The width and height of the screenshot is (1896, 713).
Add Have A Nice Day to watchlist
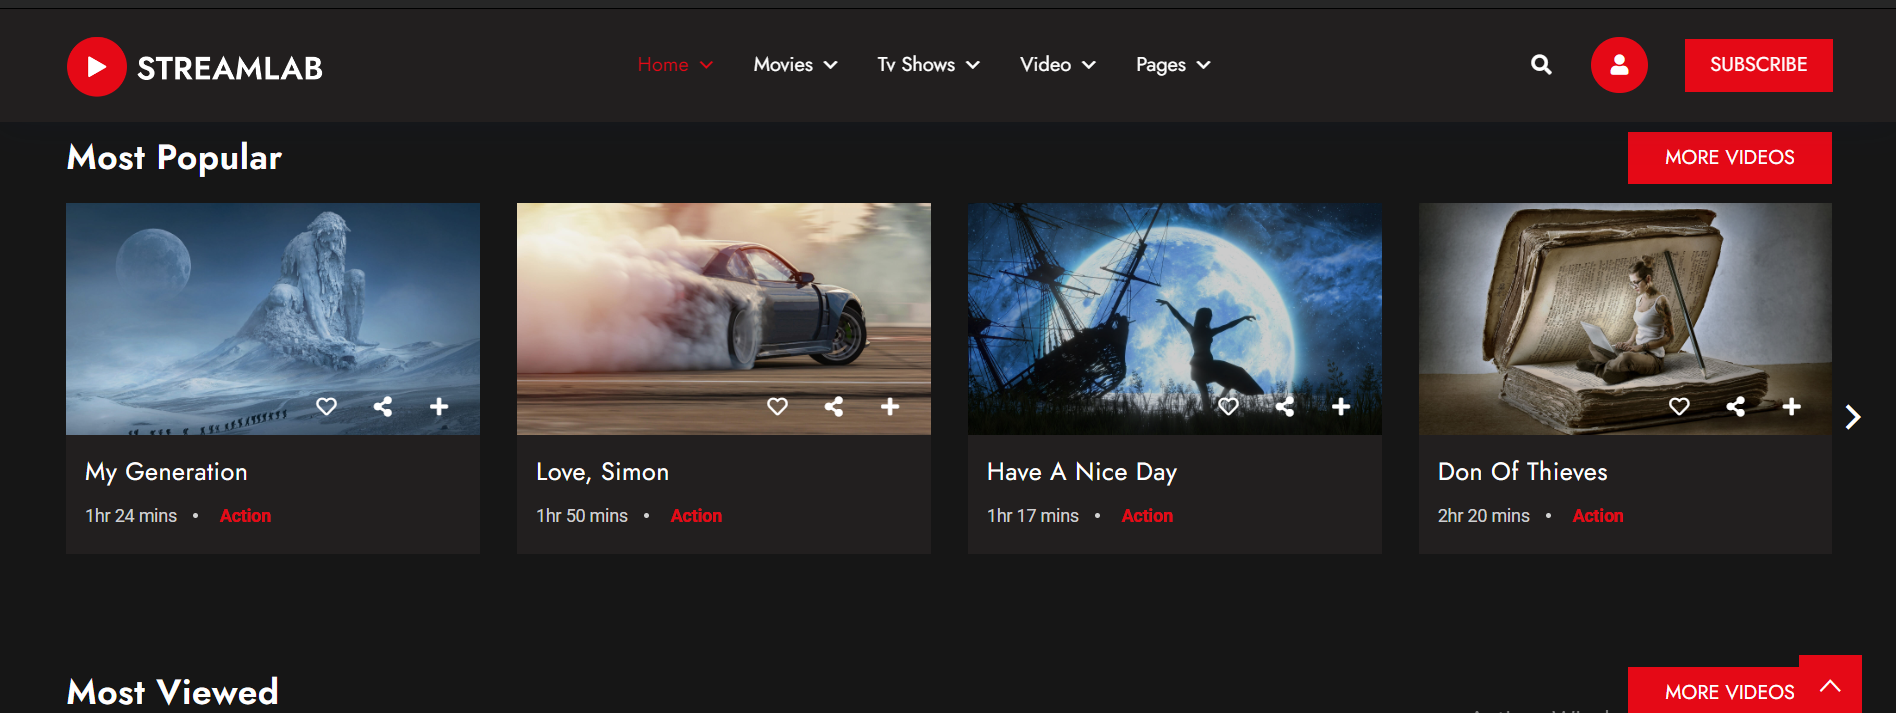[1341, 406]
